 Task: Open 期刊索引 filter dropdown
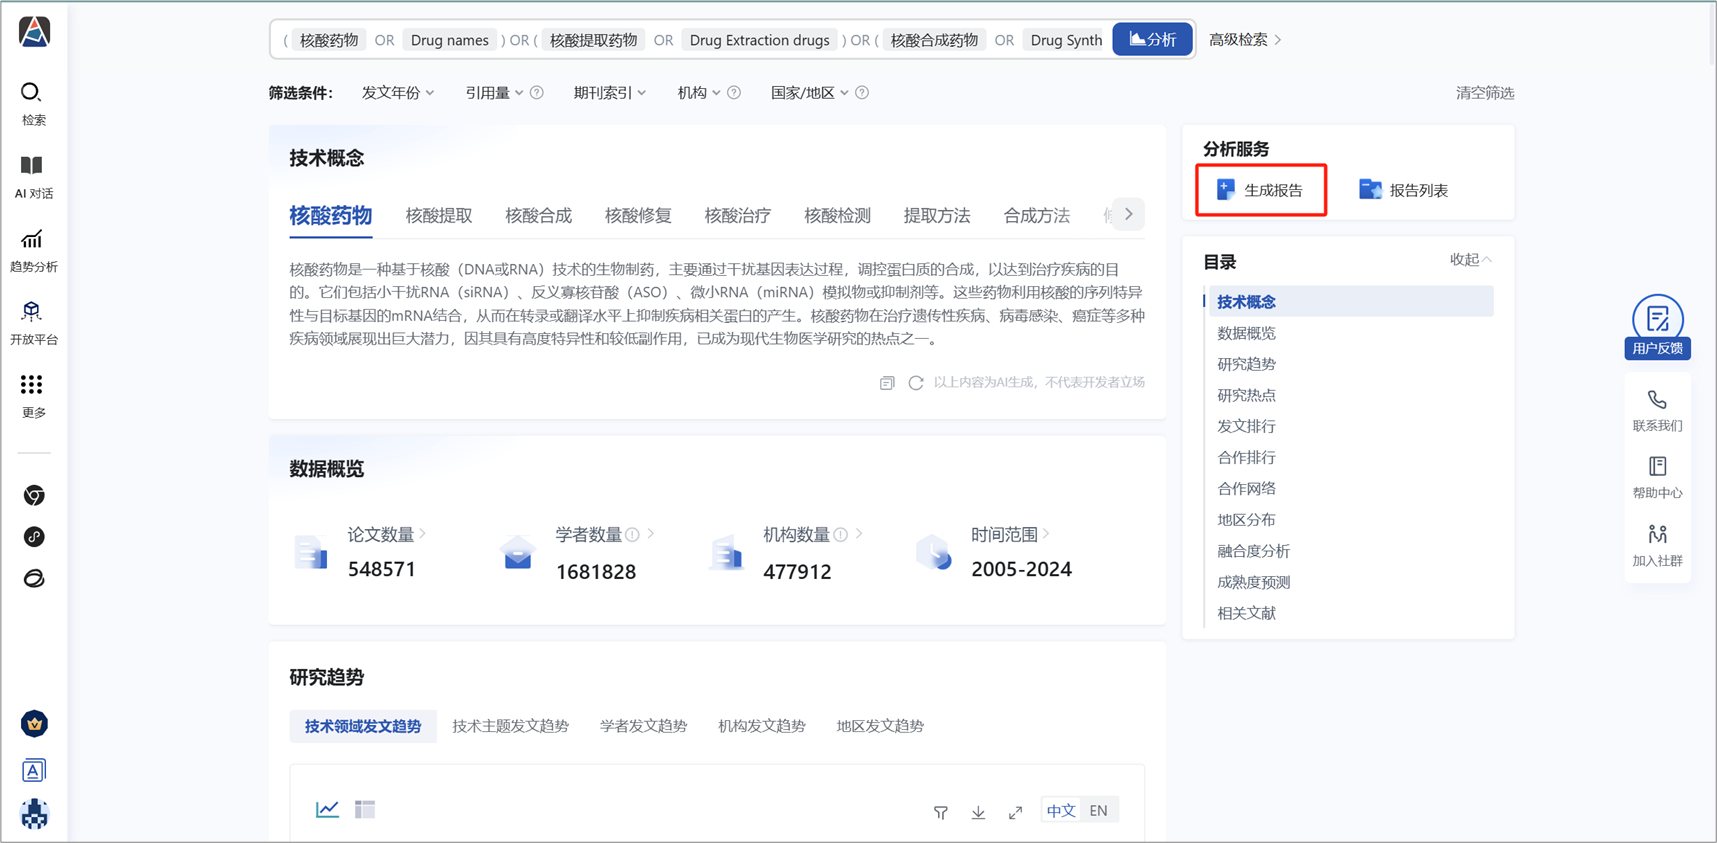[609, 93]
